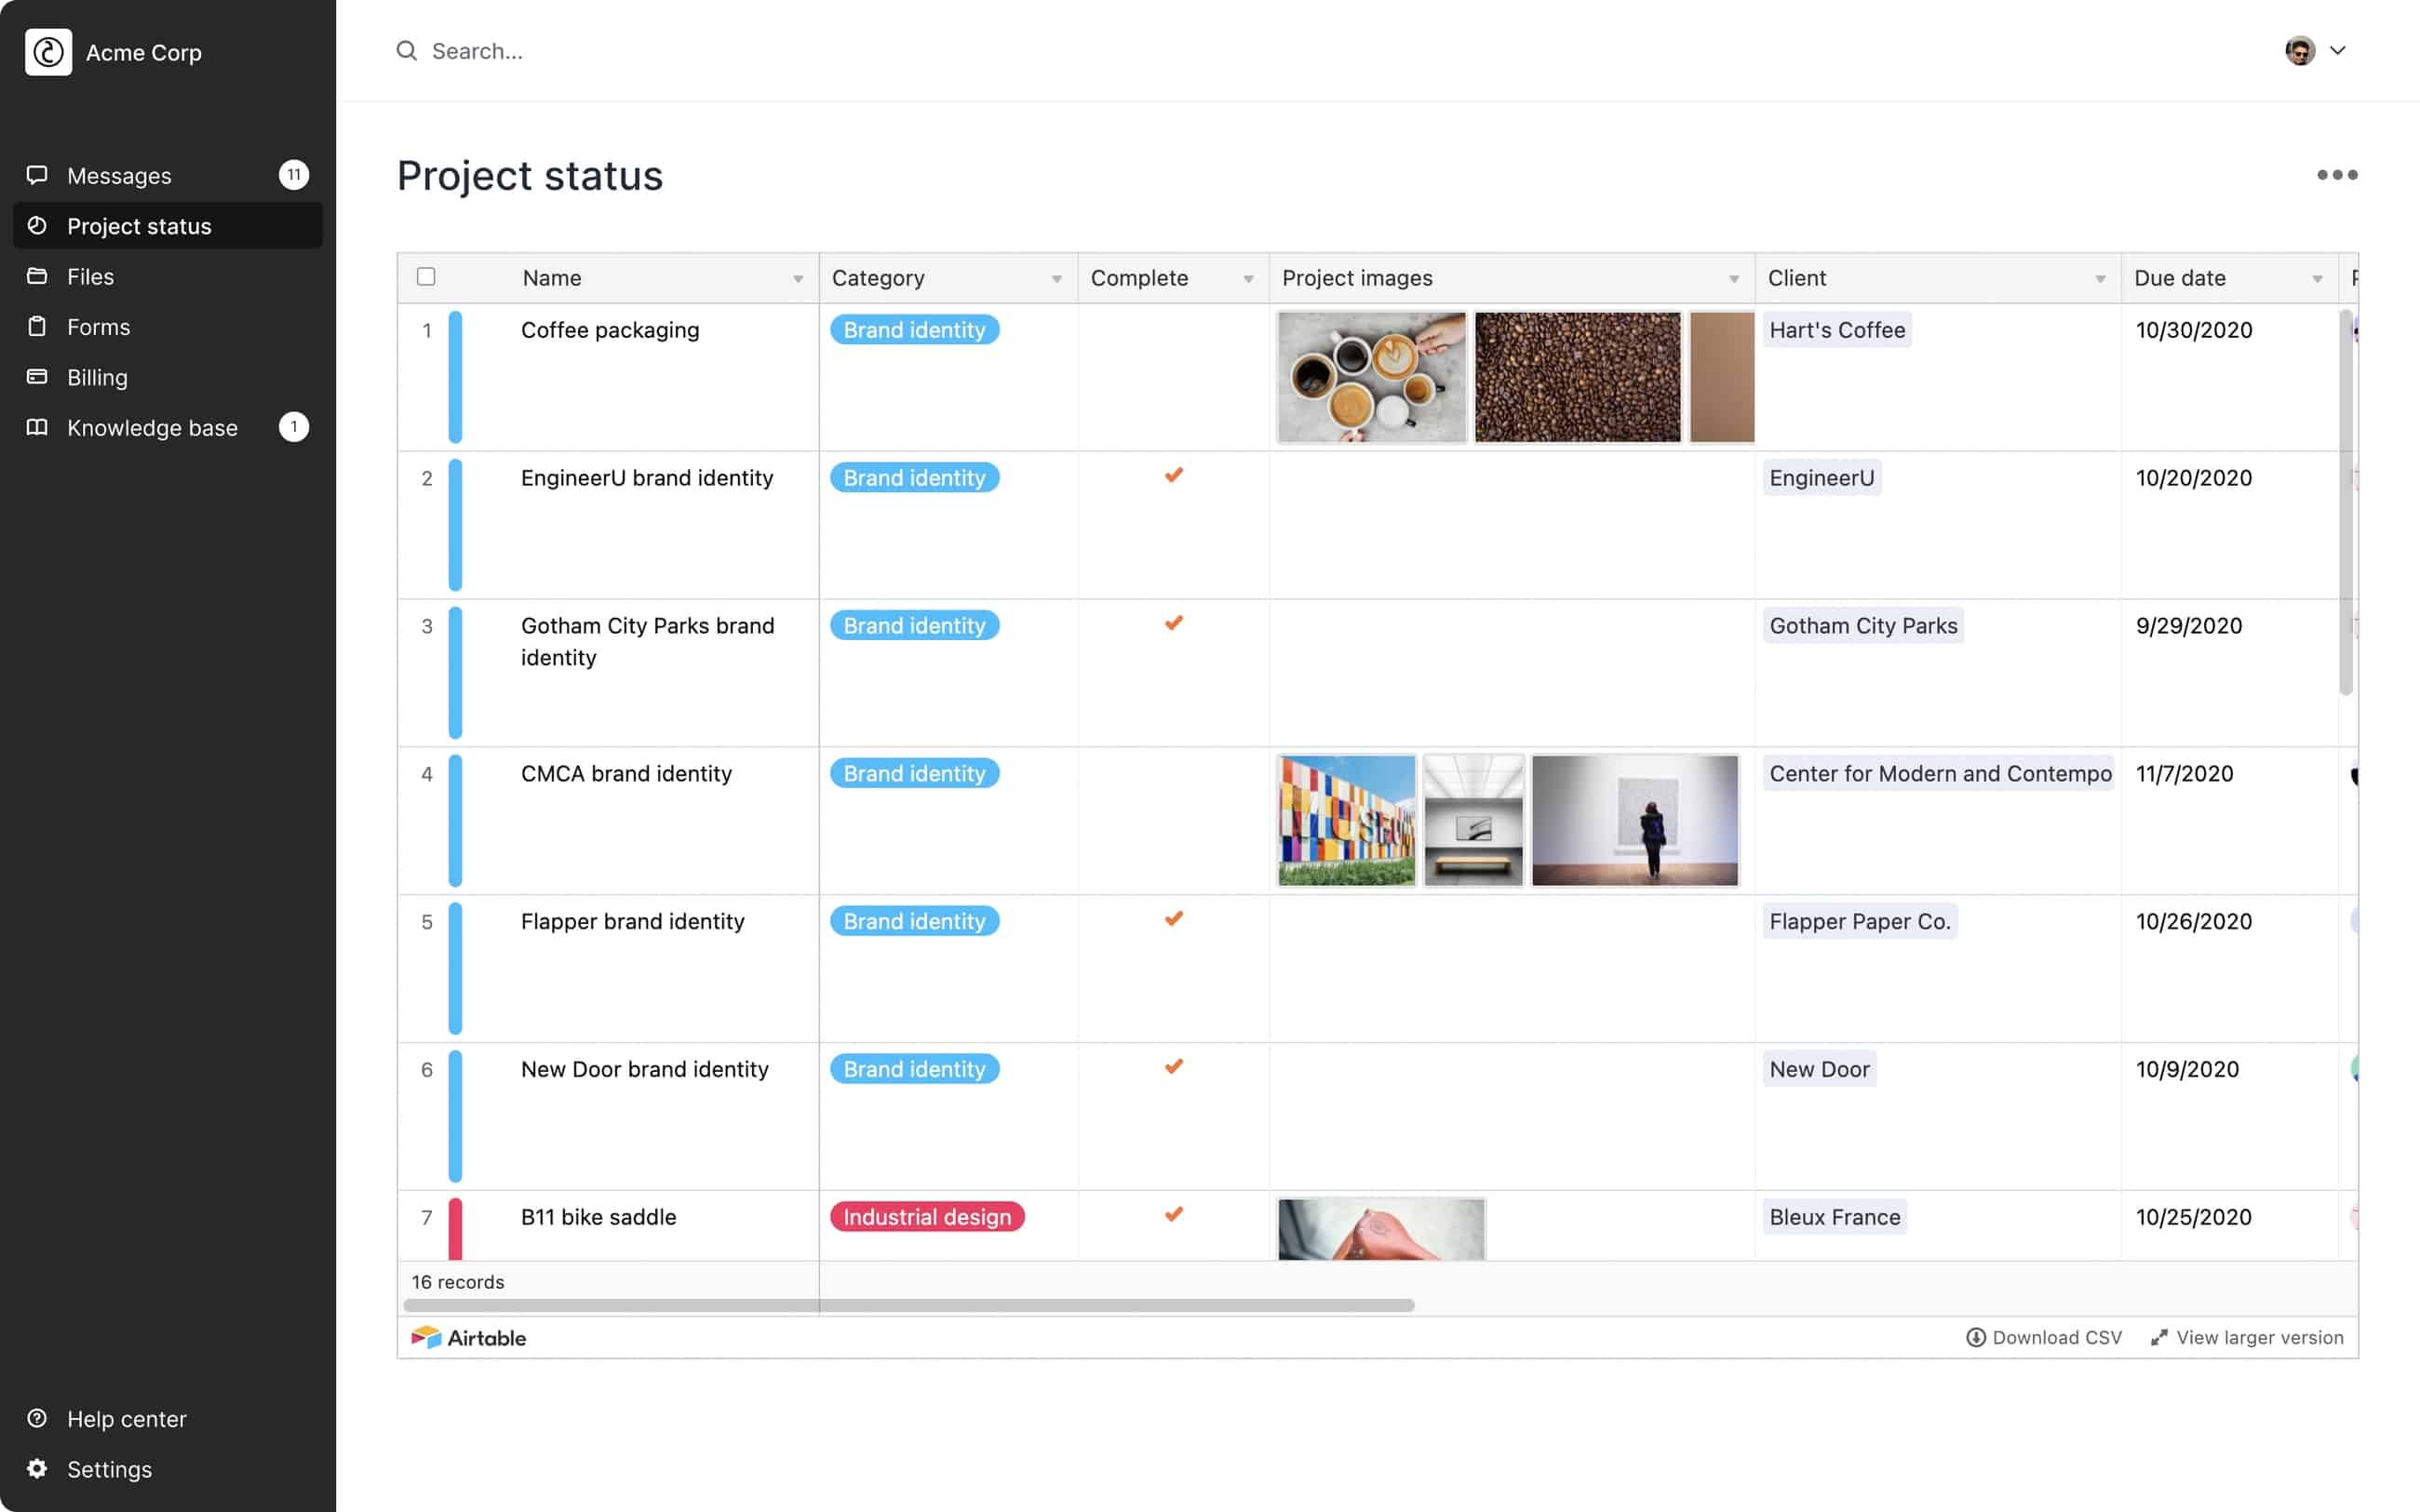Uncheck Complete on the B11 bike saddle row
The image size is (2420, 1512).
pos(1173,1215)
